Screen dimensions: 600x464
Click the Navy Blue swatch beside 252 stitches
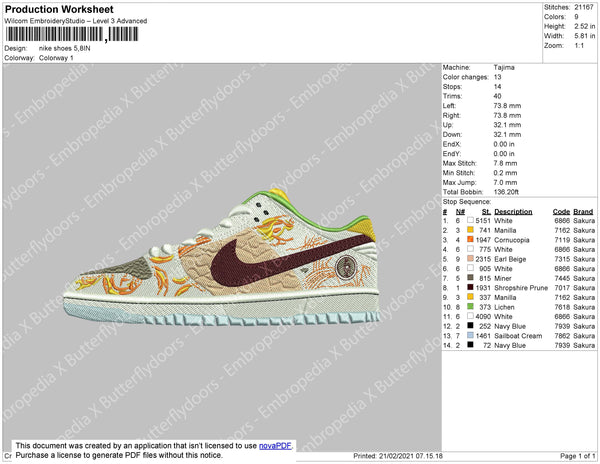[x=470, y=326]
